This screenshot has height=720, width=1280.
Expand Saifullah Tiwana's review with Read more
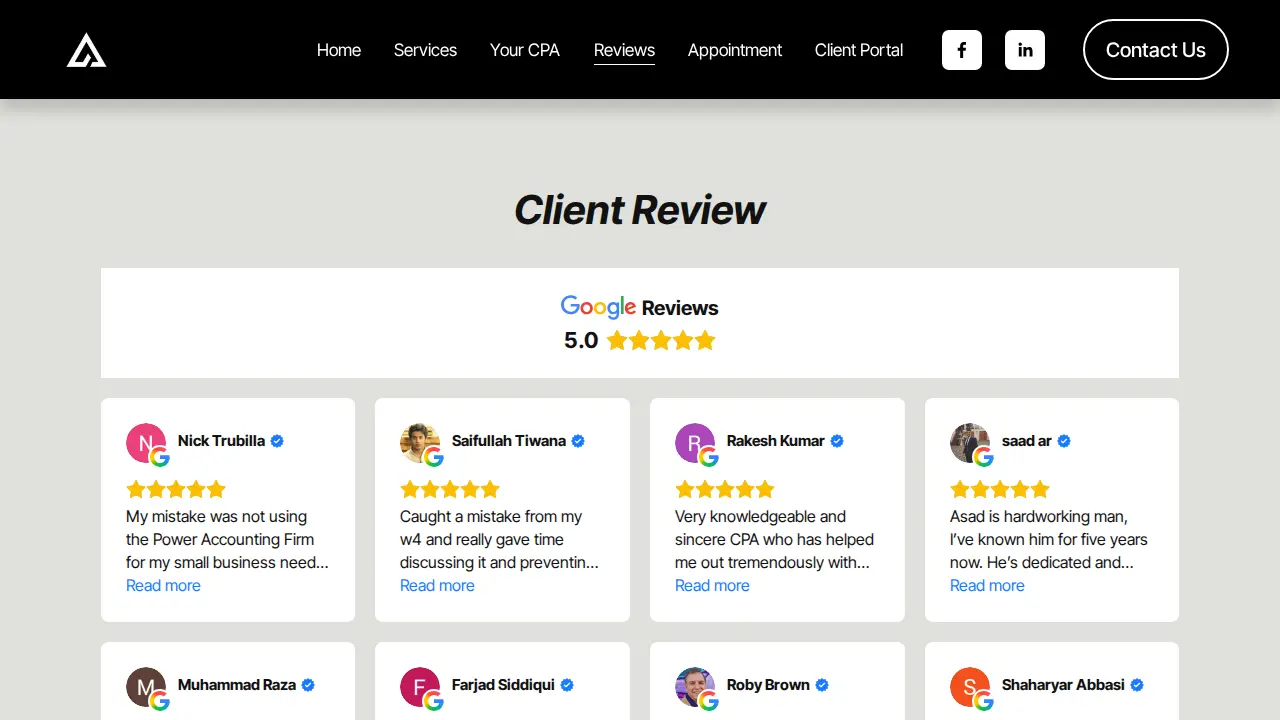[x=437, y=586]
